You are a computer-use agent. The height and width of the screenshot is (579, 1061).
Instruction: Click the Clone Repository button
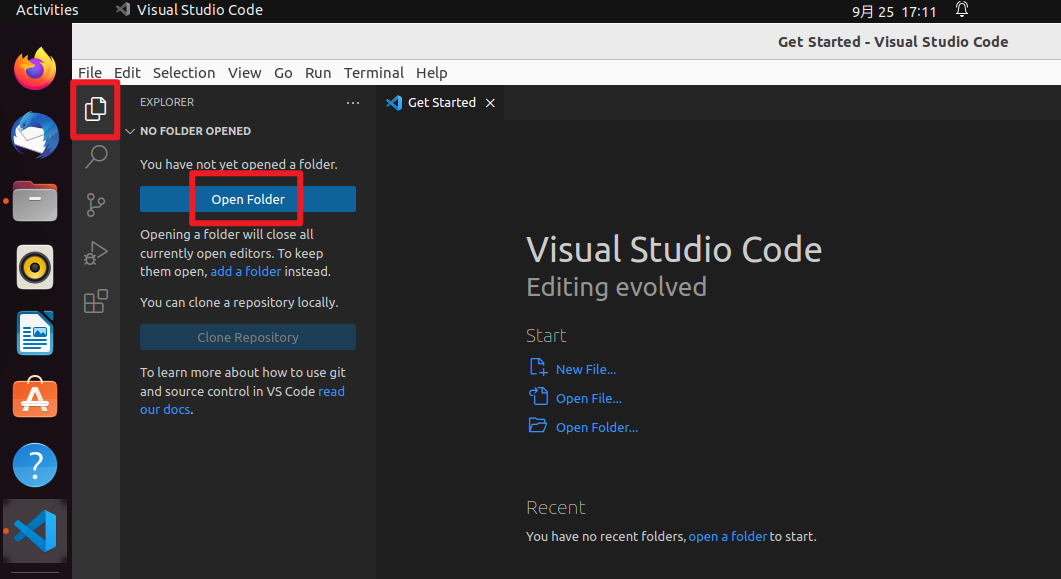click(247, 337)
